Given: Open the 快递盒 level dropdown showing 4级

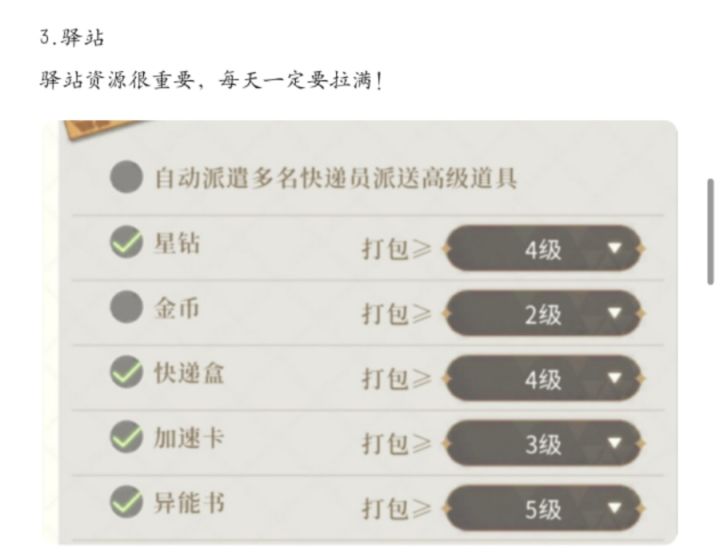Looking at the screenshot, I should point(541,379).
